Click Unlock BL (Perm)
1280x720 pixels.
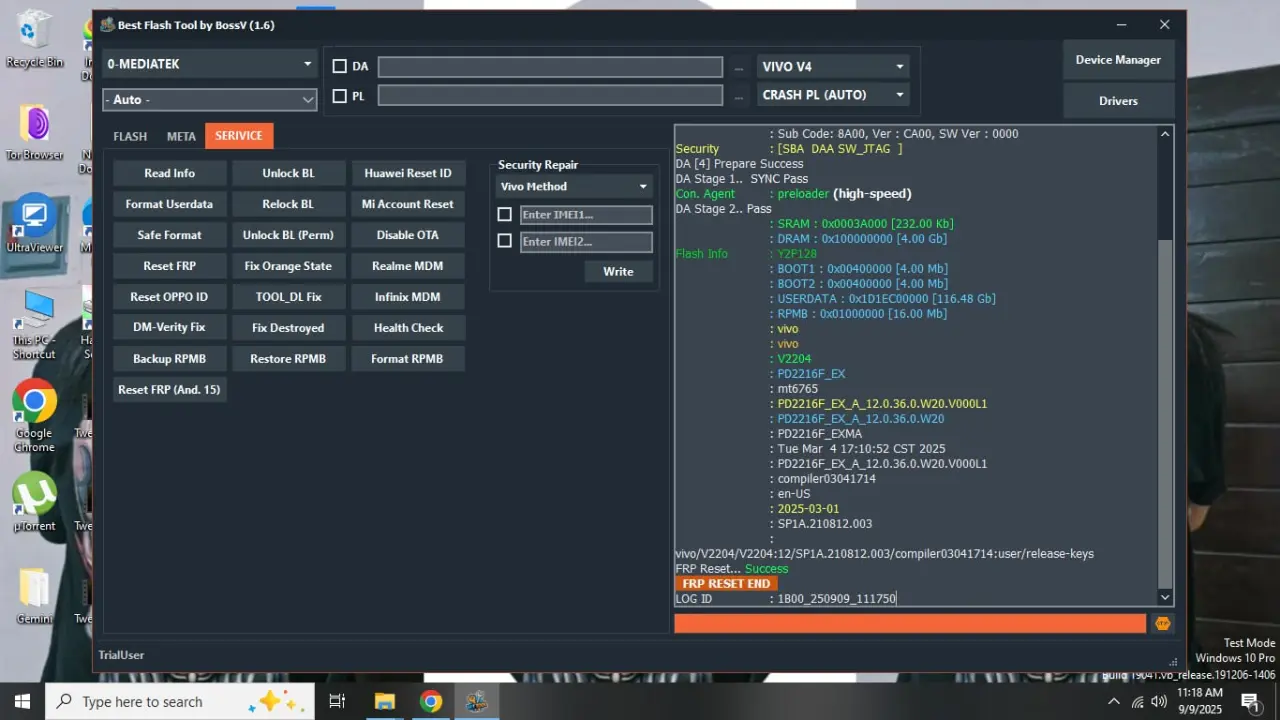click(x=289, y=235)
